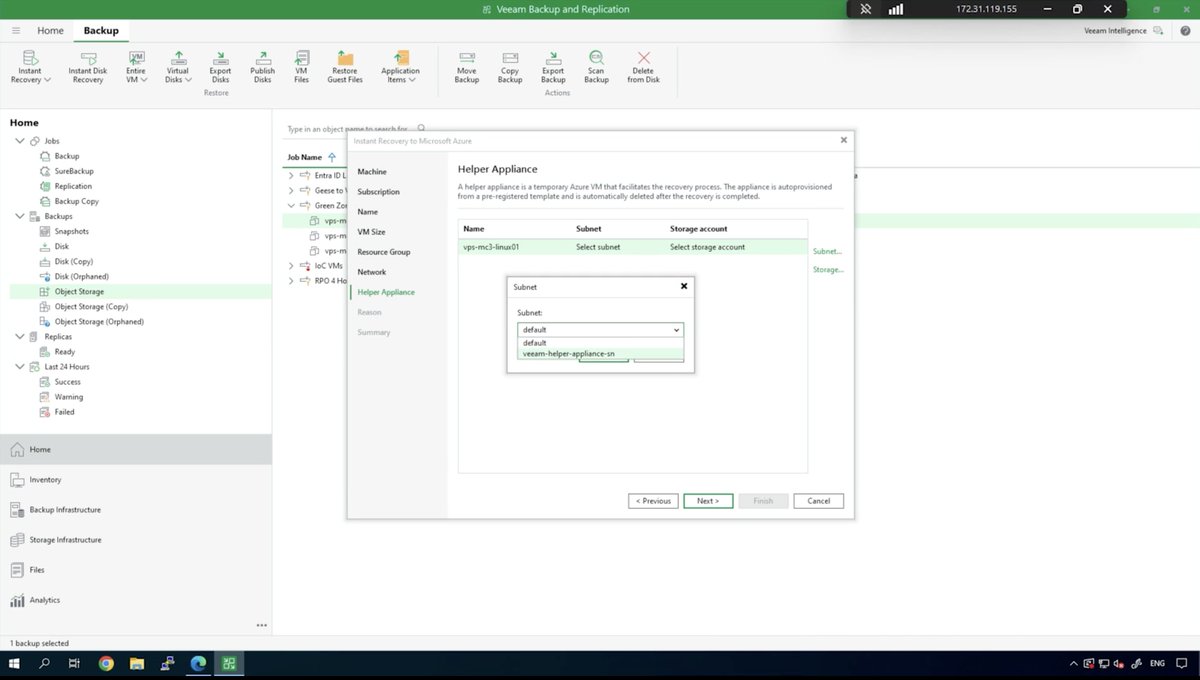Click the Instant Recovery ribbon icon
Screen dimensions: 1200x680
30,66
